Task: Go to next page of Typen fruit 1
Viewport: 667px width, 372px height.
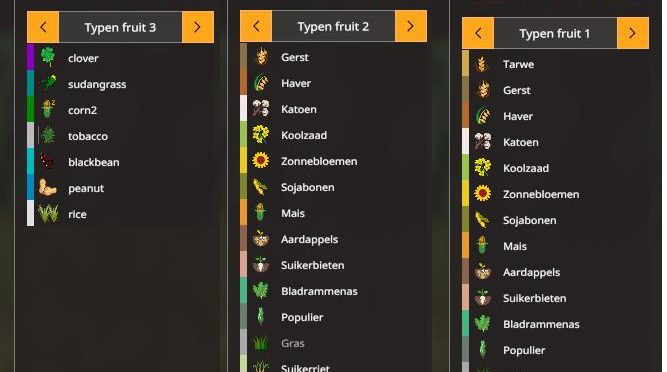Action: 633,33
